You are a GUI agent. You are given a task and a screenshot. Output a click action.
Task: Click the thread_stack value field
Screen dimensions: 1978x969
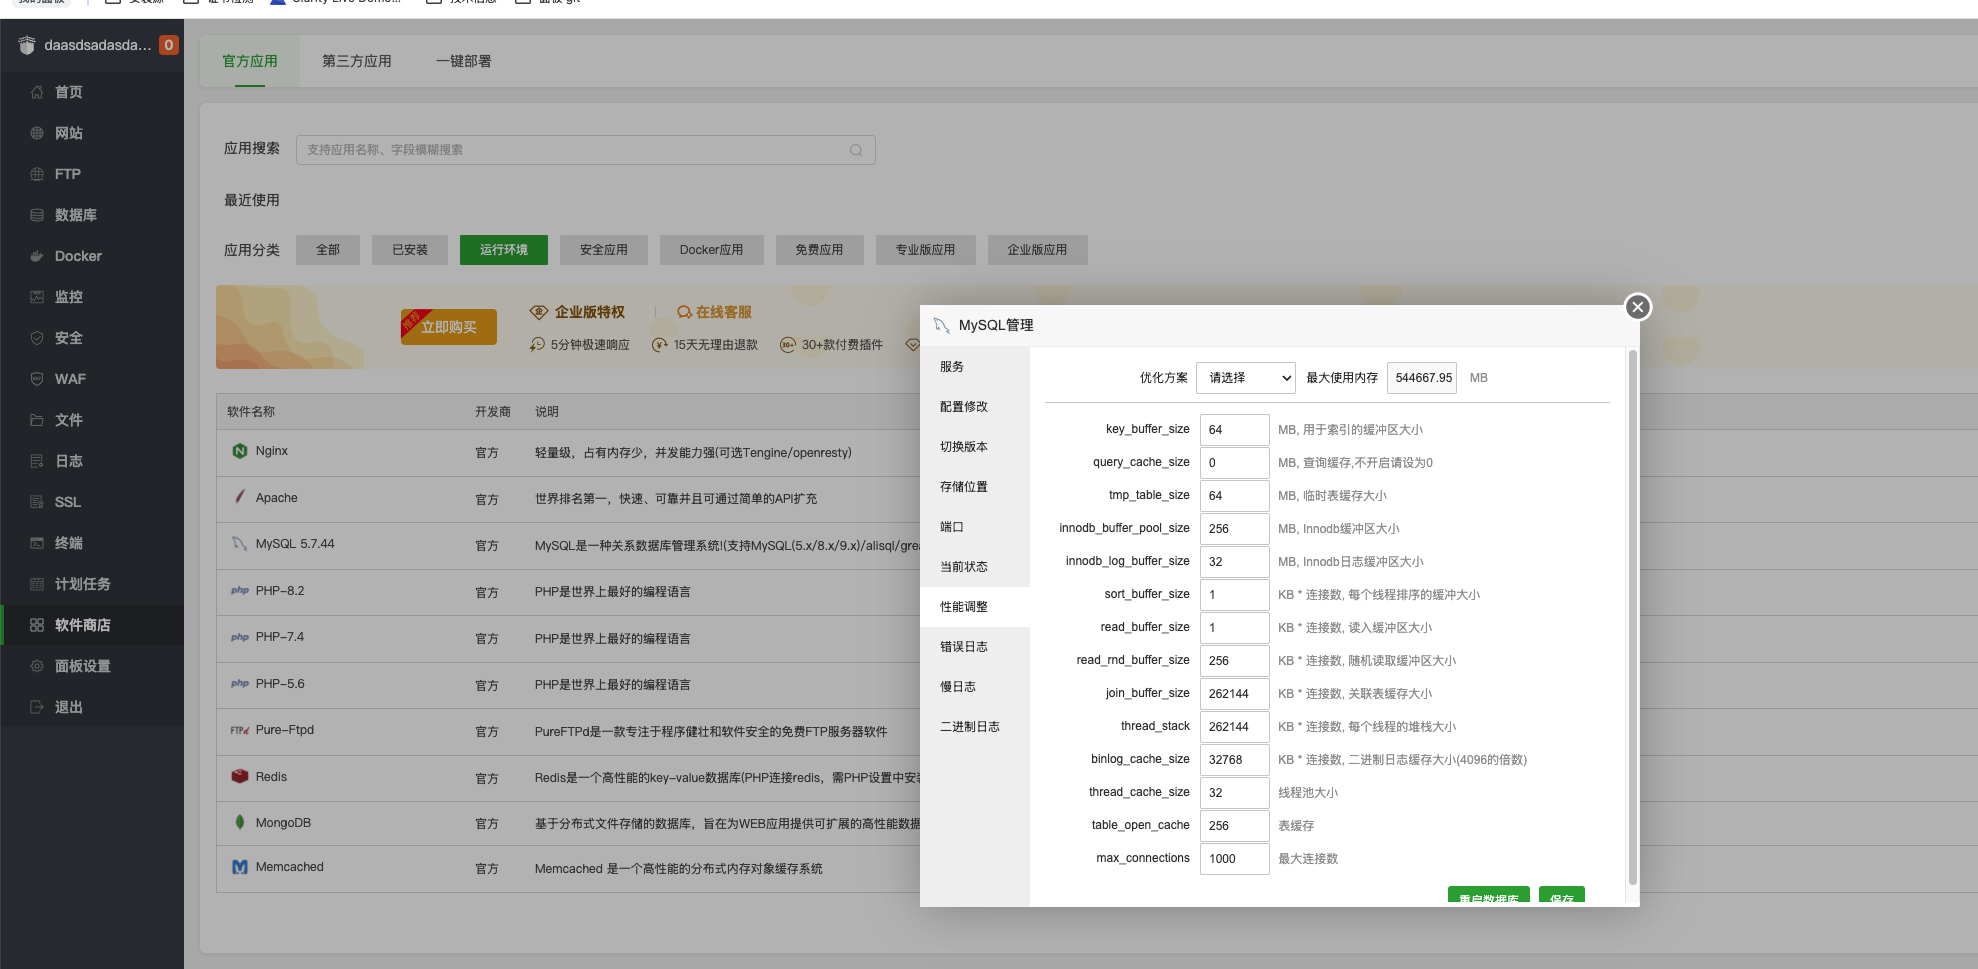[1235, 727]
